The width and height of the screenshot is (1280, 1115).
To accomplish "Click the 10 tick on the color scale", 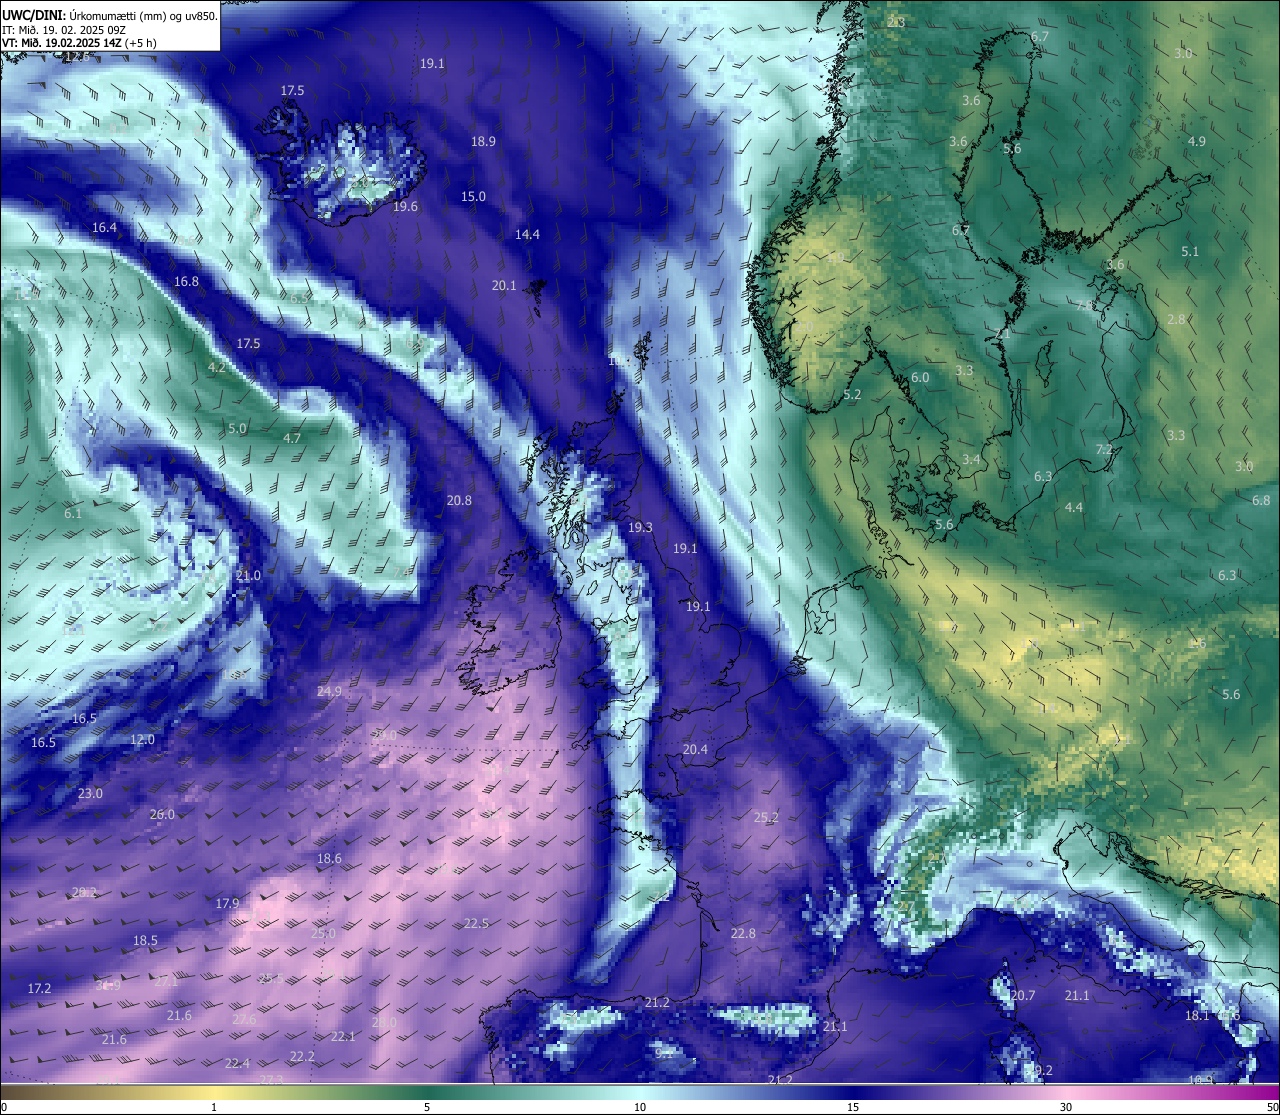I will [x=639, y=1107].
